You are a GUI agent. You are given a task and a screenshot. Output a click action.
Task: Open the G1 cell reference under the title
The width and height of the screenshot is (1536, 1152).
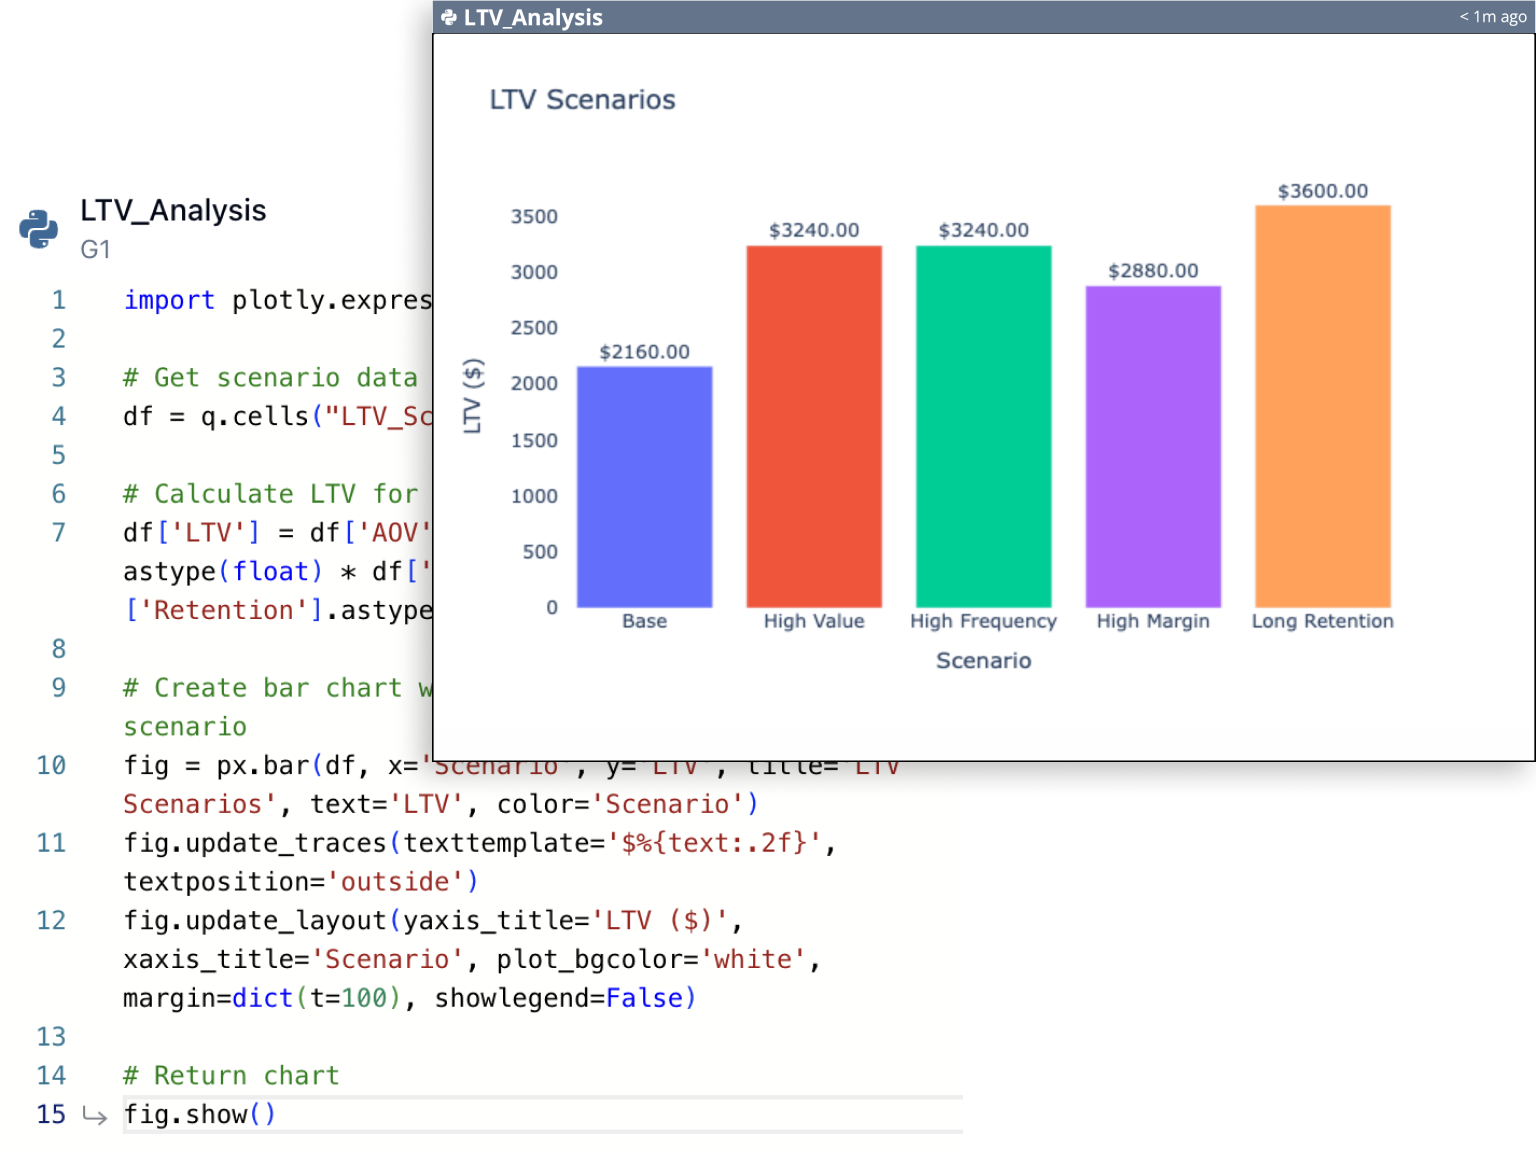pyautogui.click(x=96, y=251)
